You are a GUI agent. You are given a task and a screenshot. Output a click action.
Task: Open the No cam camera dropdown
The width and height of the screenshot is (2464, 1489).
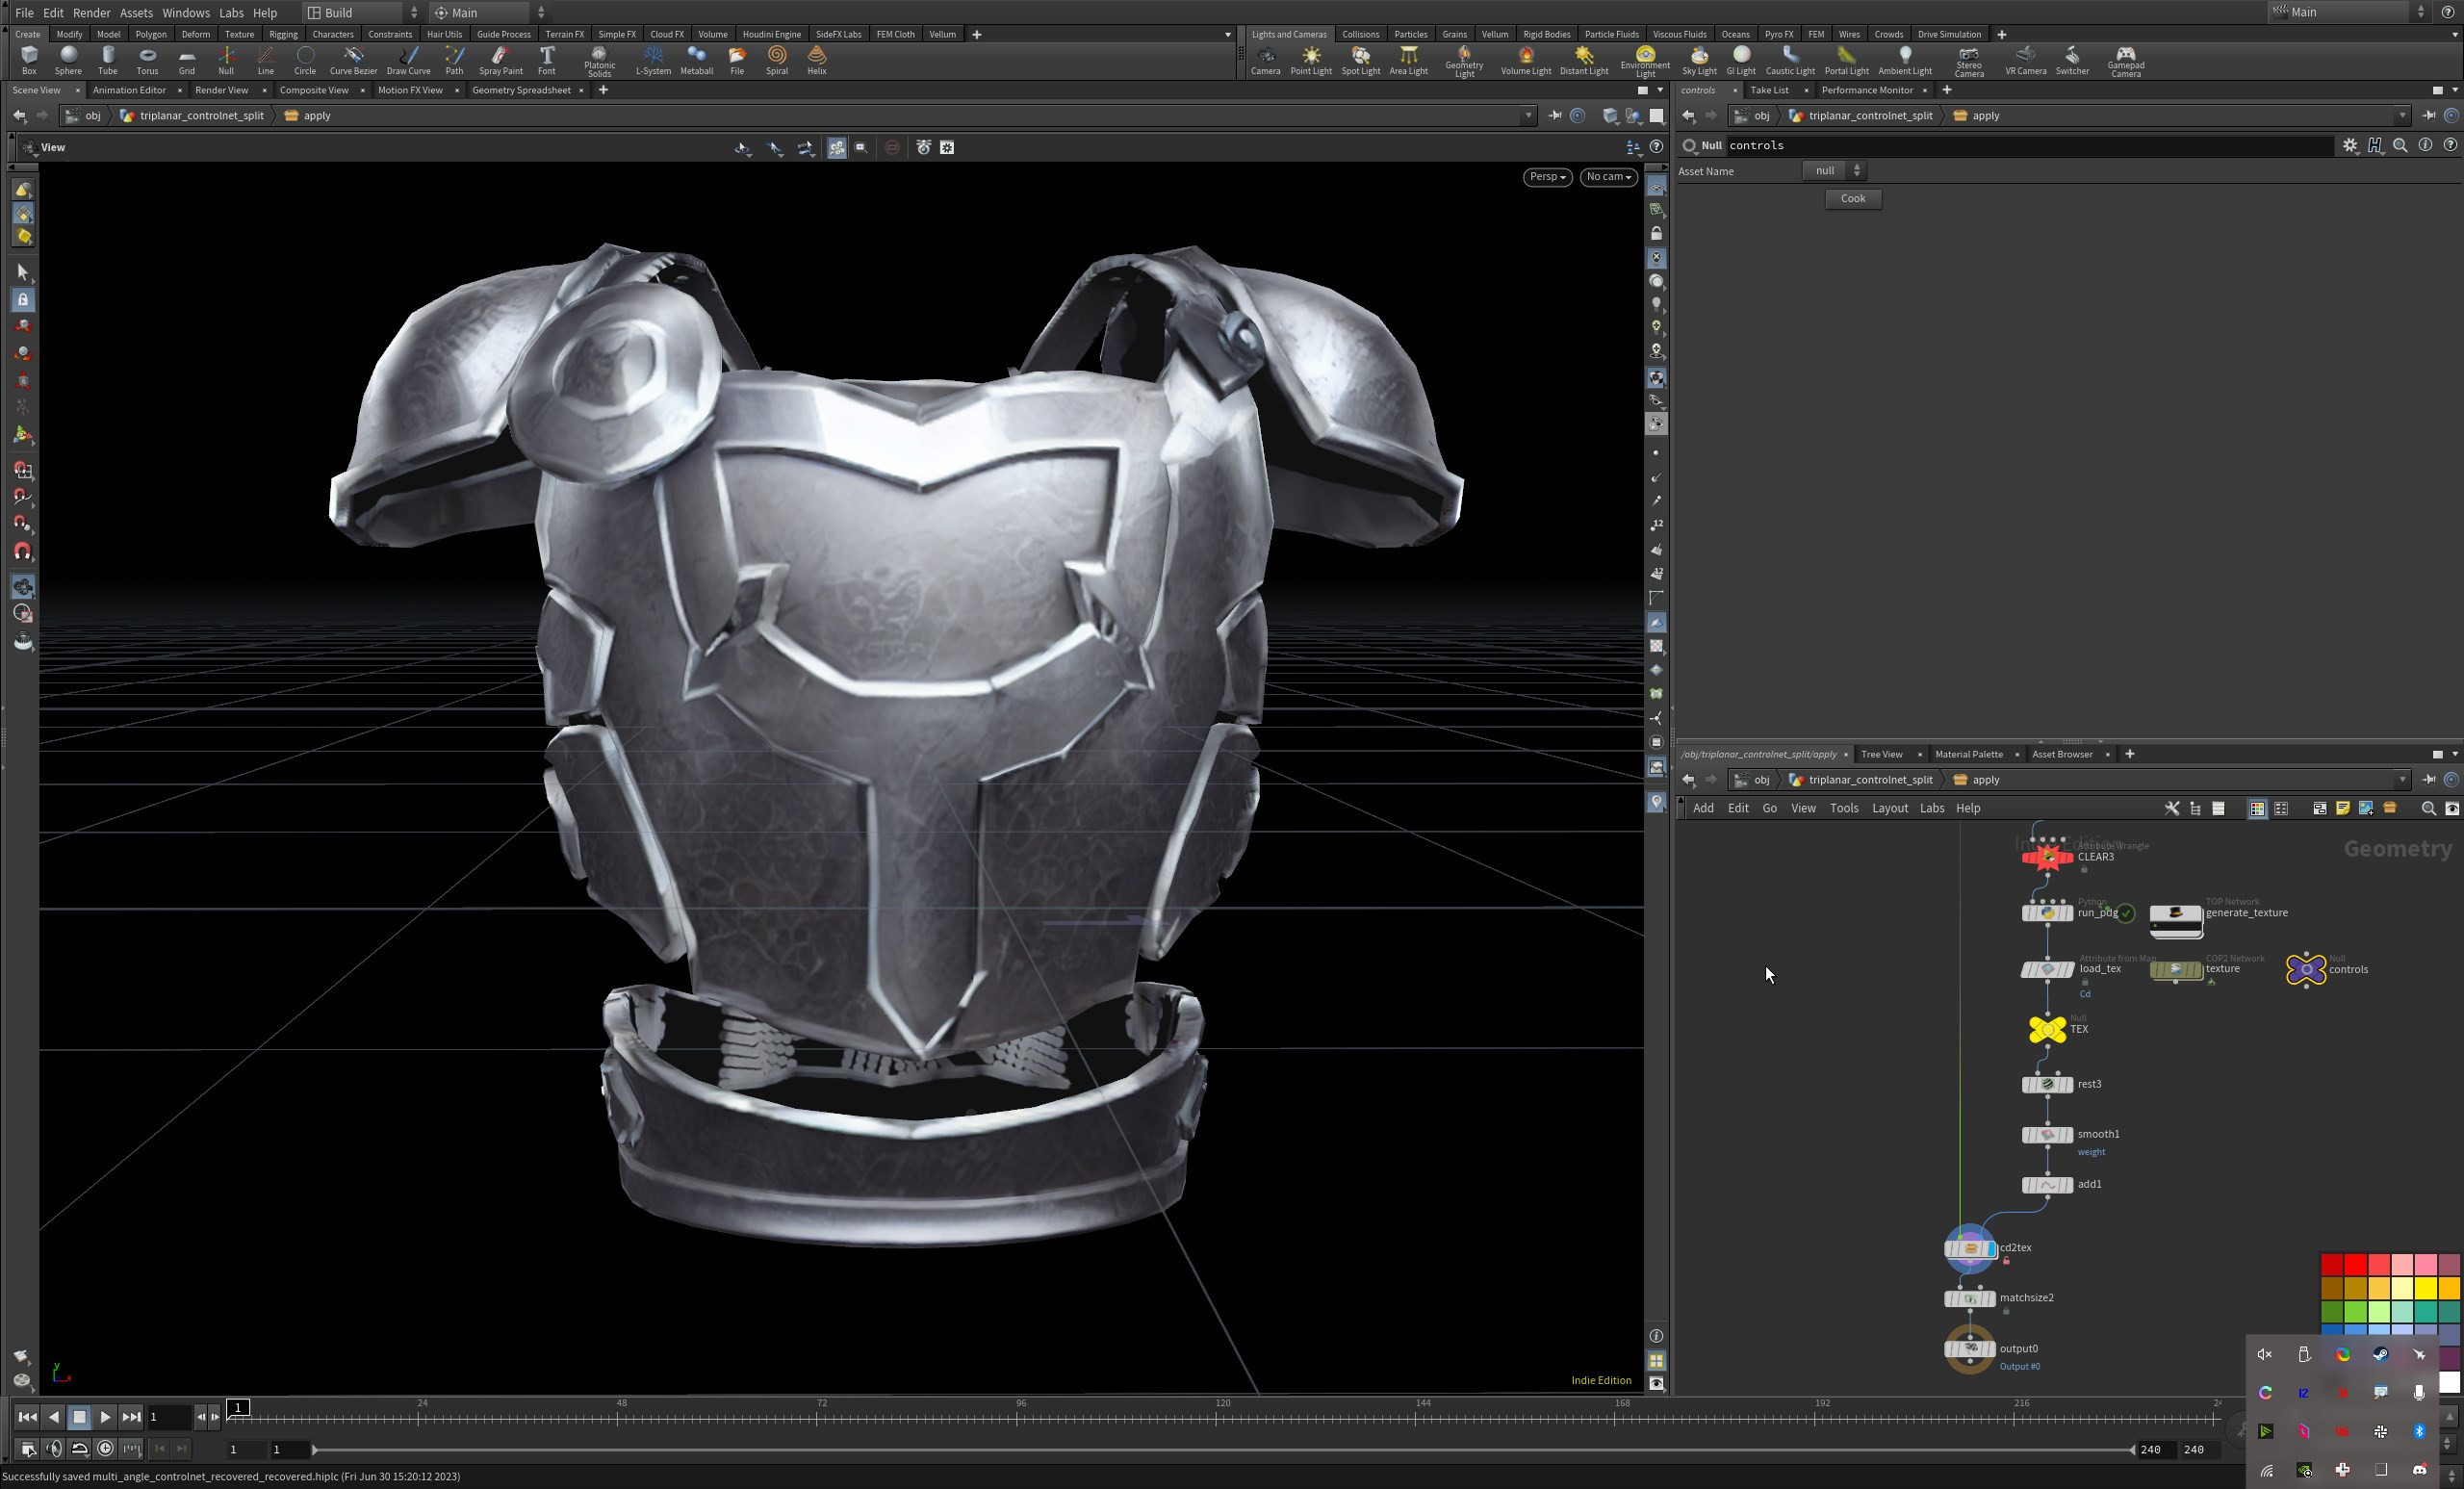coord(1608,177)
